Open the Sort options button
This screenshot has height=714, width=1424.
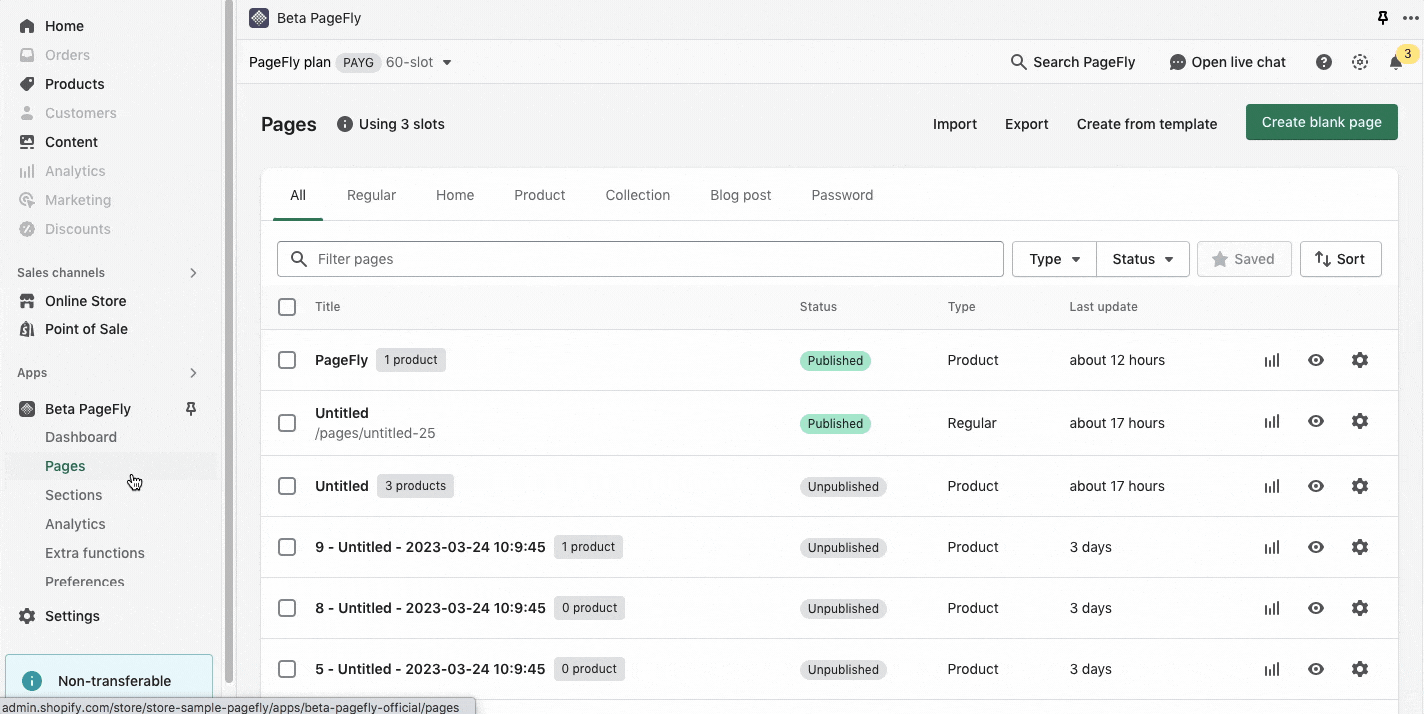(x=1340, y=259)
